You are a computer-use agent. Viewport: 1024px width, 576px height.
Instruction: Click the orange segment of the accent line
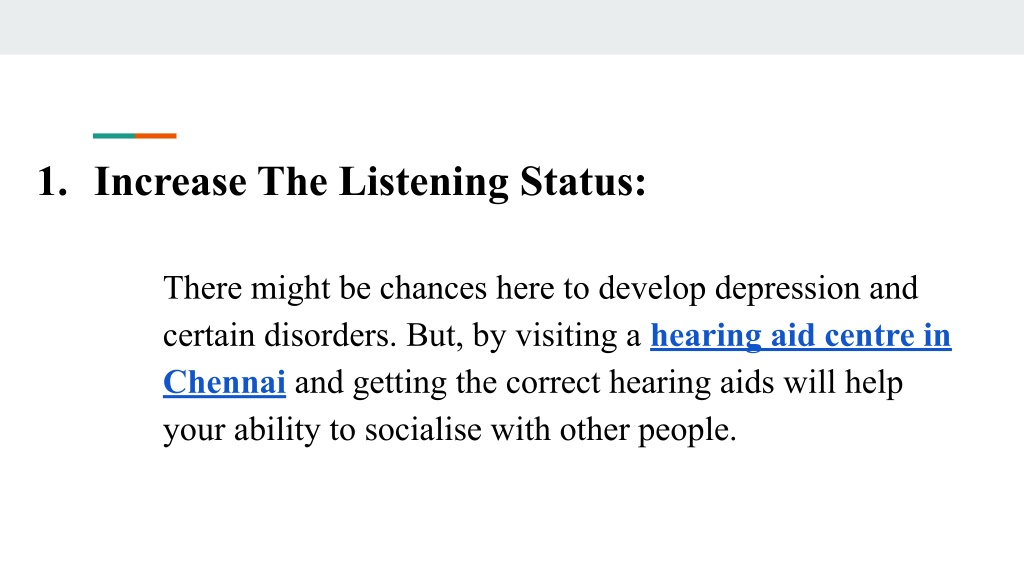pos(156,136)
